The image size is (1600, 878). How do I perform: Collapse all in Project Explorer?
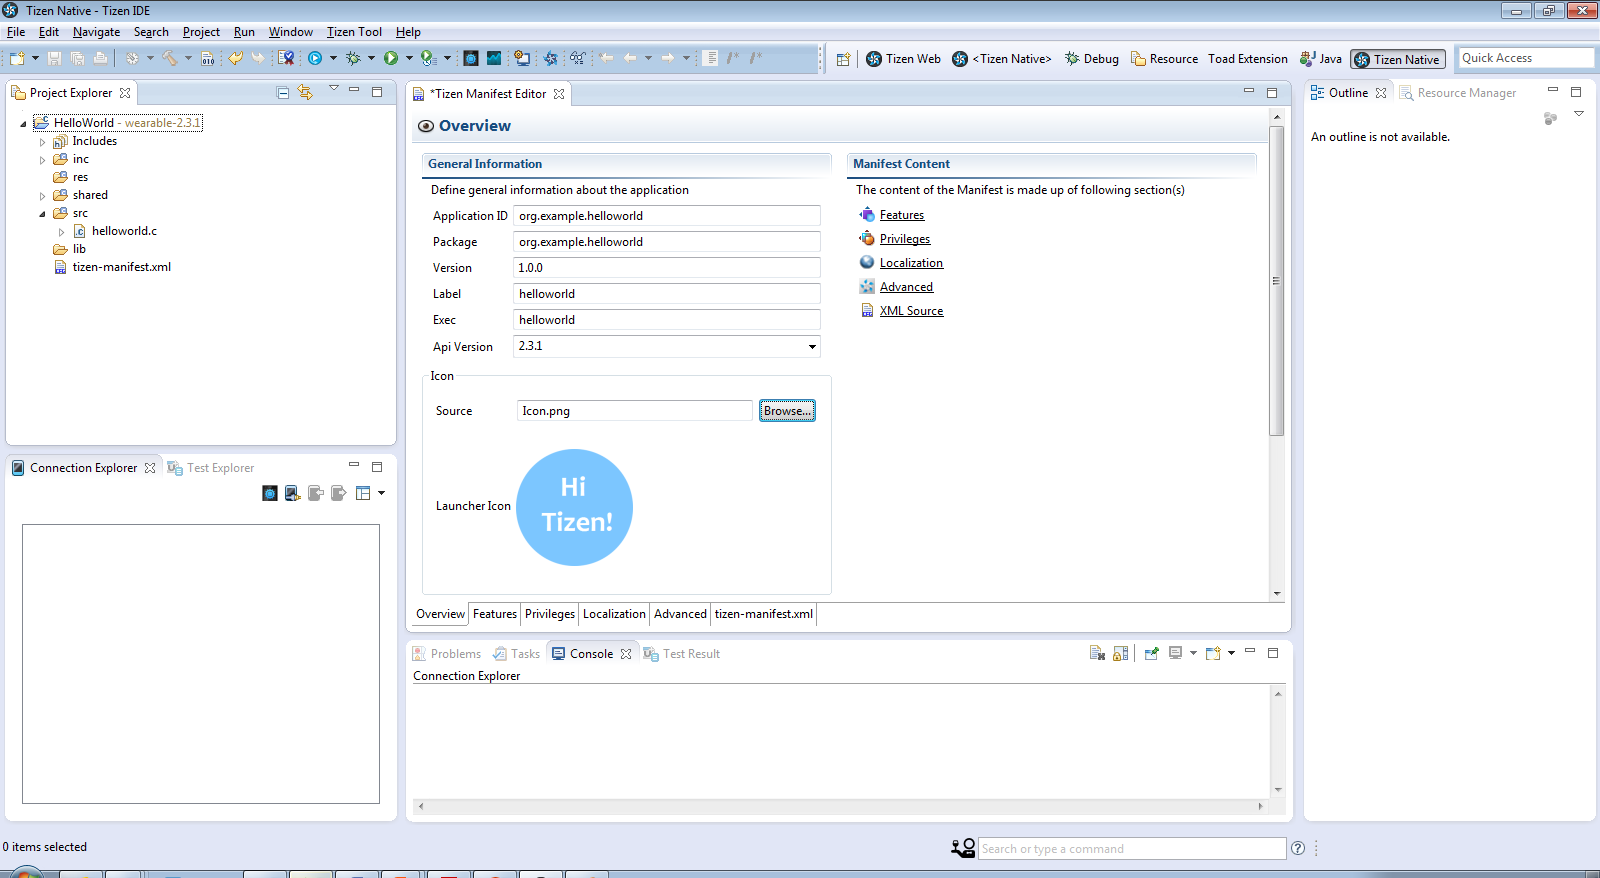click(283, 92)
